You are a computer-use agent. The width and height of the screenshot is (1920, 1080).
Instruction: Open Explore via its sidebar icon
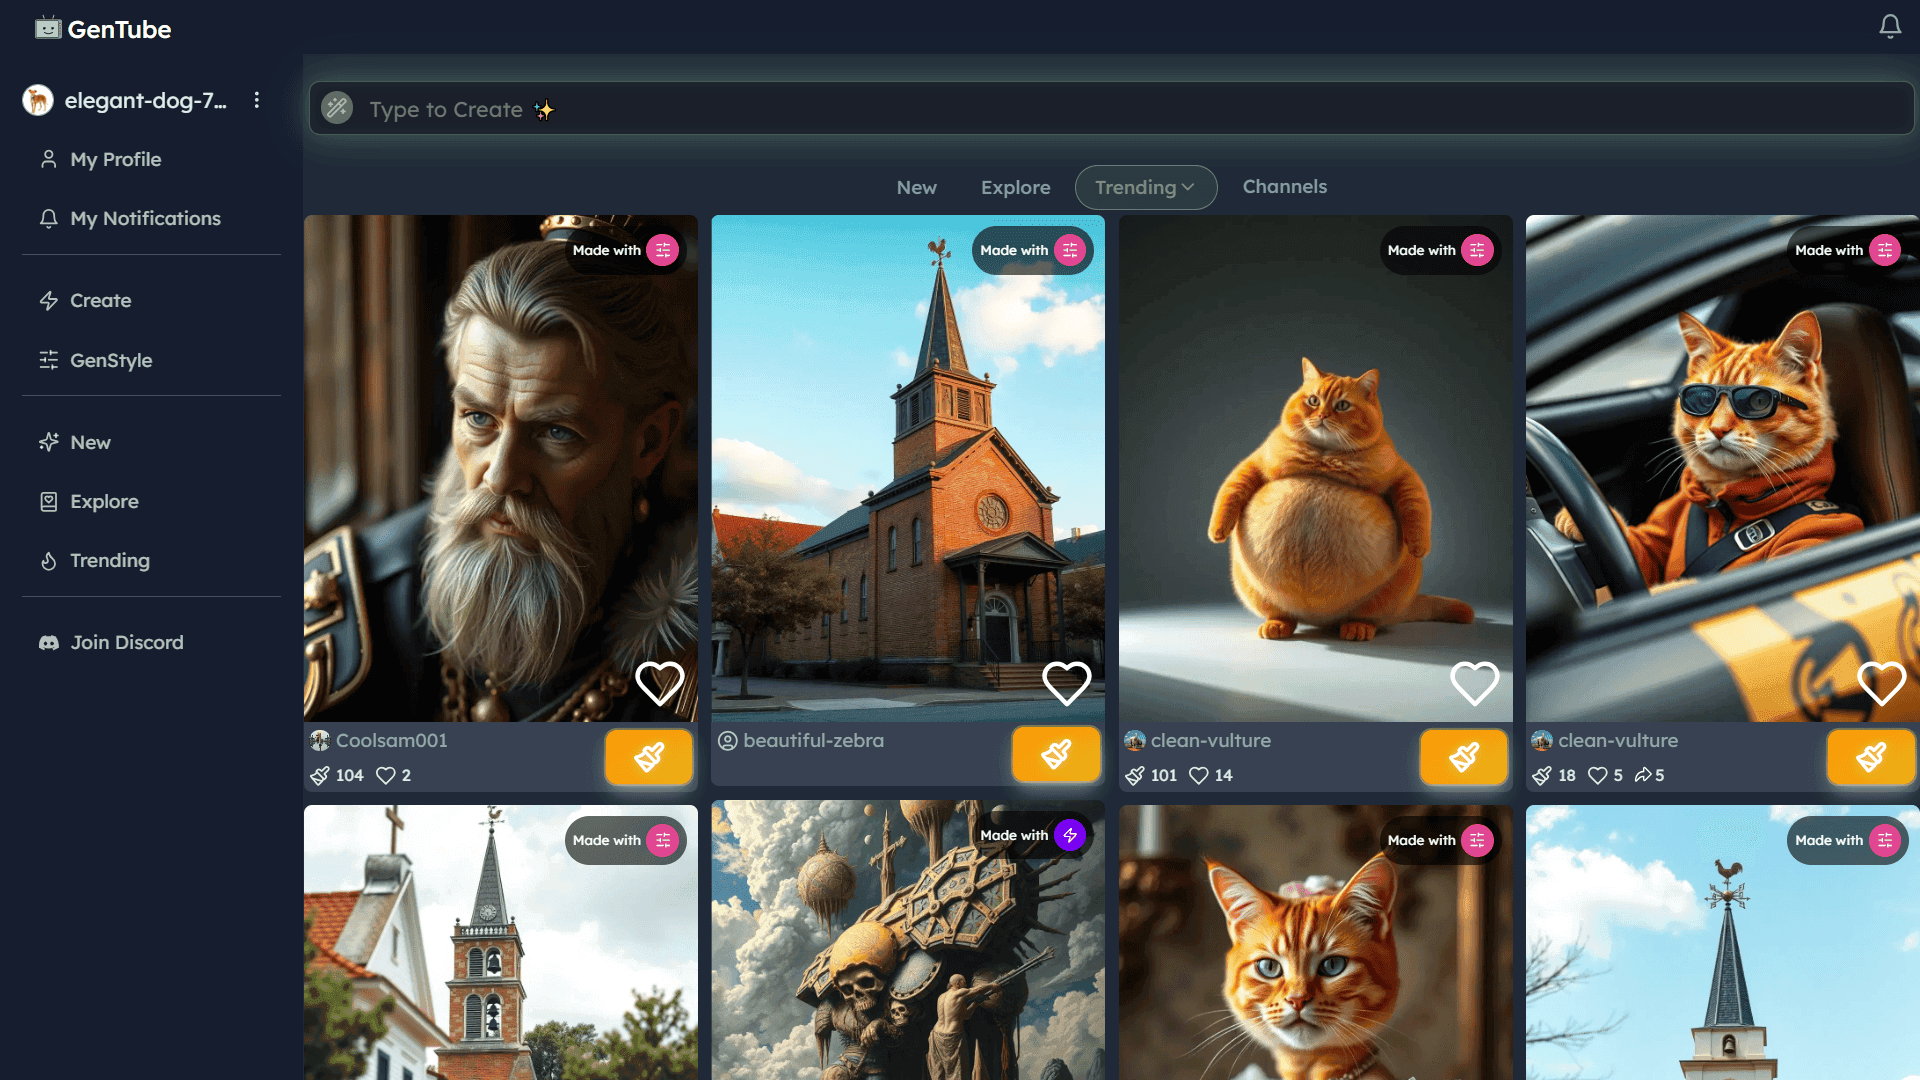48,501
